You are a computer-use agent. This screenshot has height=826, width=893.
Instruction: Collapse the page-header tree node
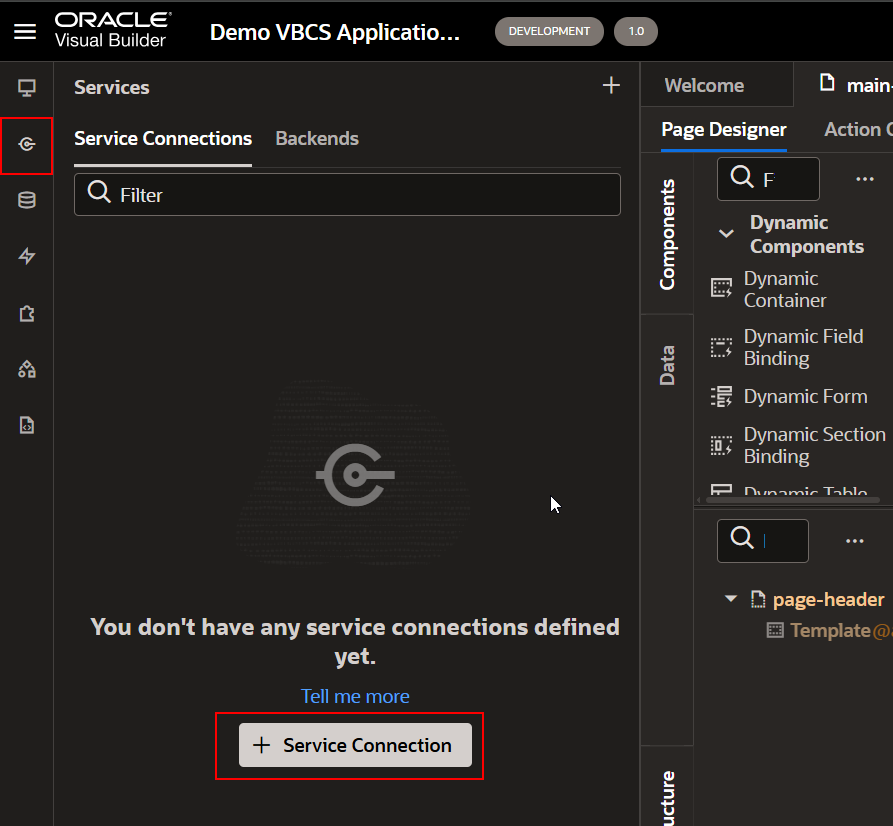731,599
